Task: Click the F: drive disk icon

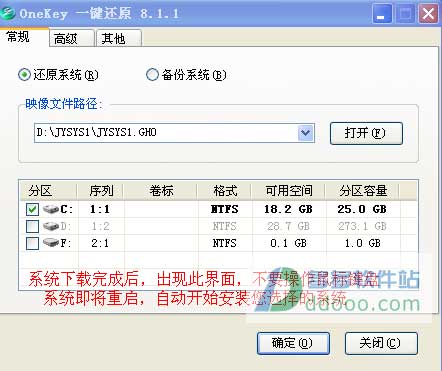Action: pyautogui.click(x=51, y=243)
